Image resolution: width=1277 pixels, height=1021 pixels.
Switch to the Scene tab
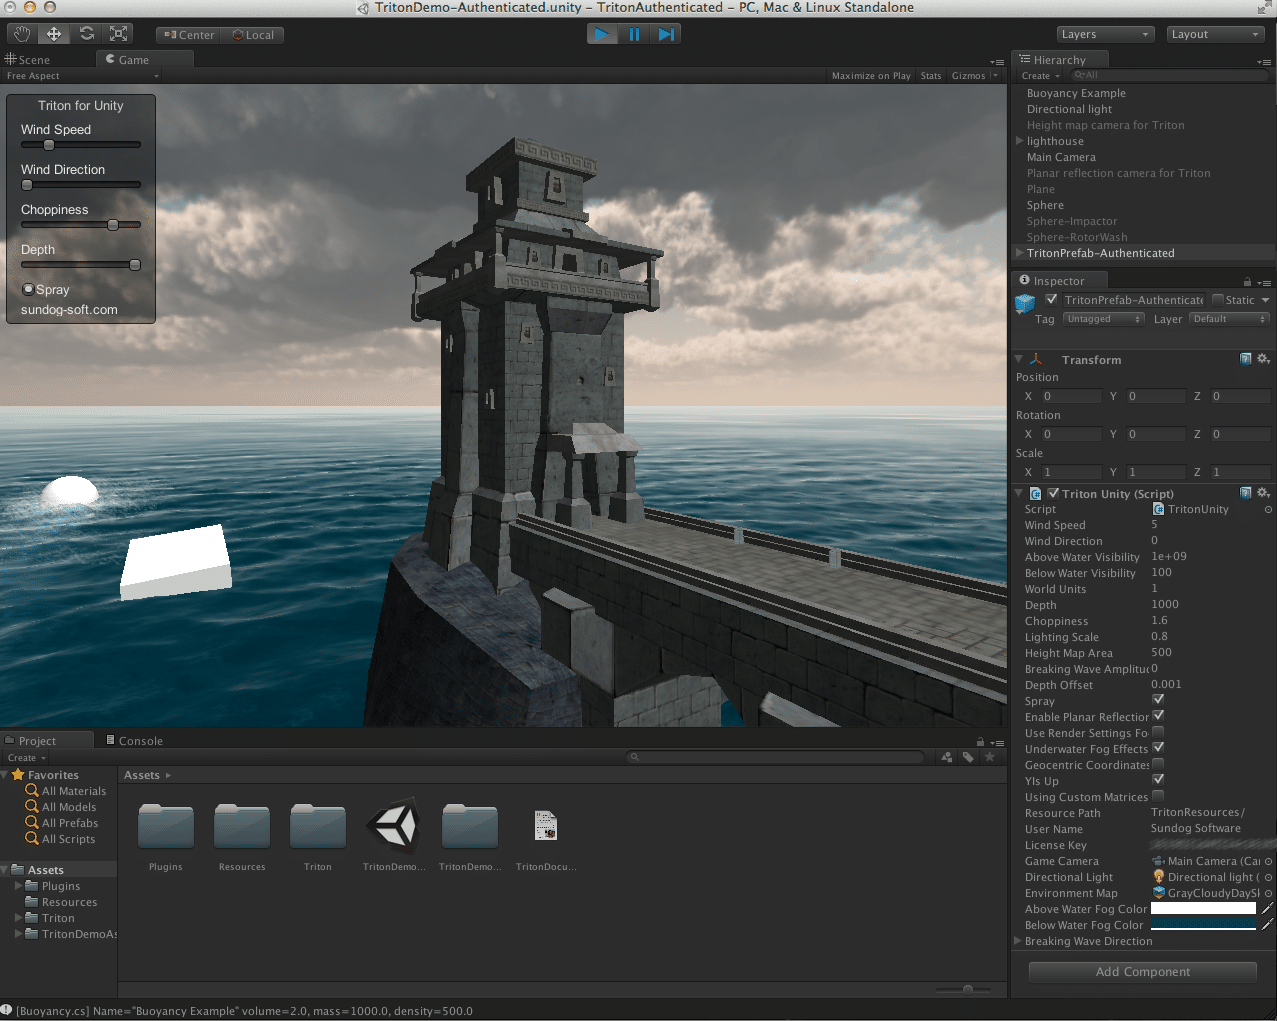click(x=28, y=60)
